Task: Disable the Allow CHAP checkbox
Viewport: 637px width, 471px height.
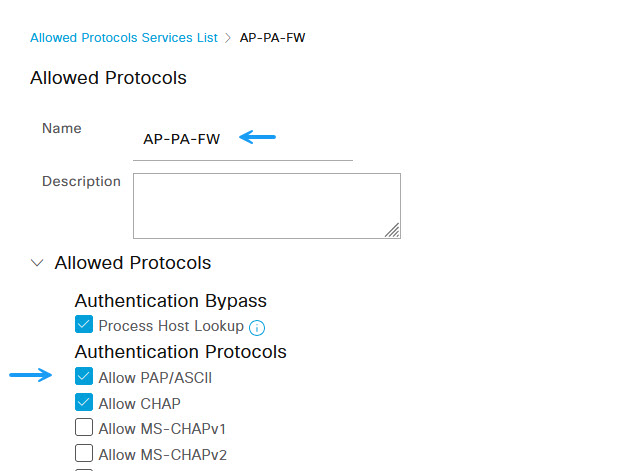Action: click(84, 402)
